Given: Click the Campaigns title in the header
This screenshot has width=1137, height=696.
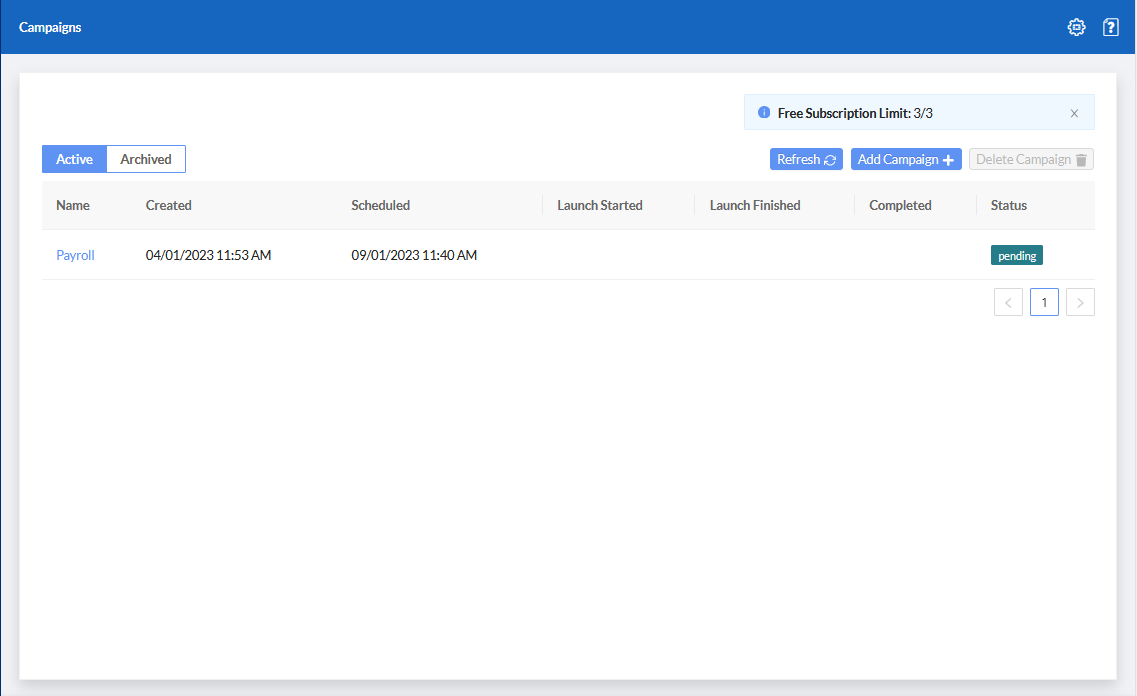Looking at the screenshot, I should click(x=50, y=27).
